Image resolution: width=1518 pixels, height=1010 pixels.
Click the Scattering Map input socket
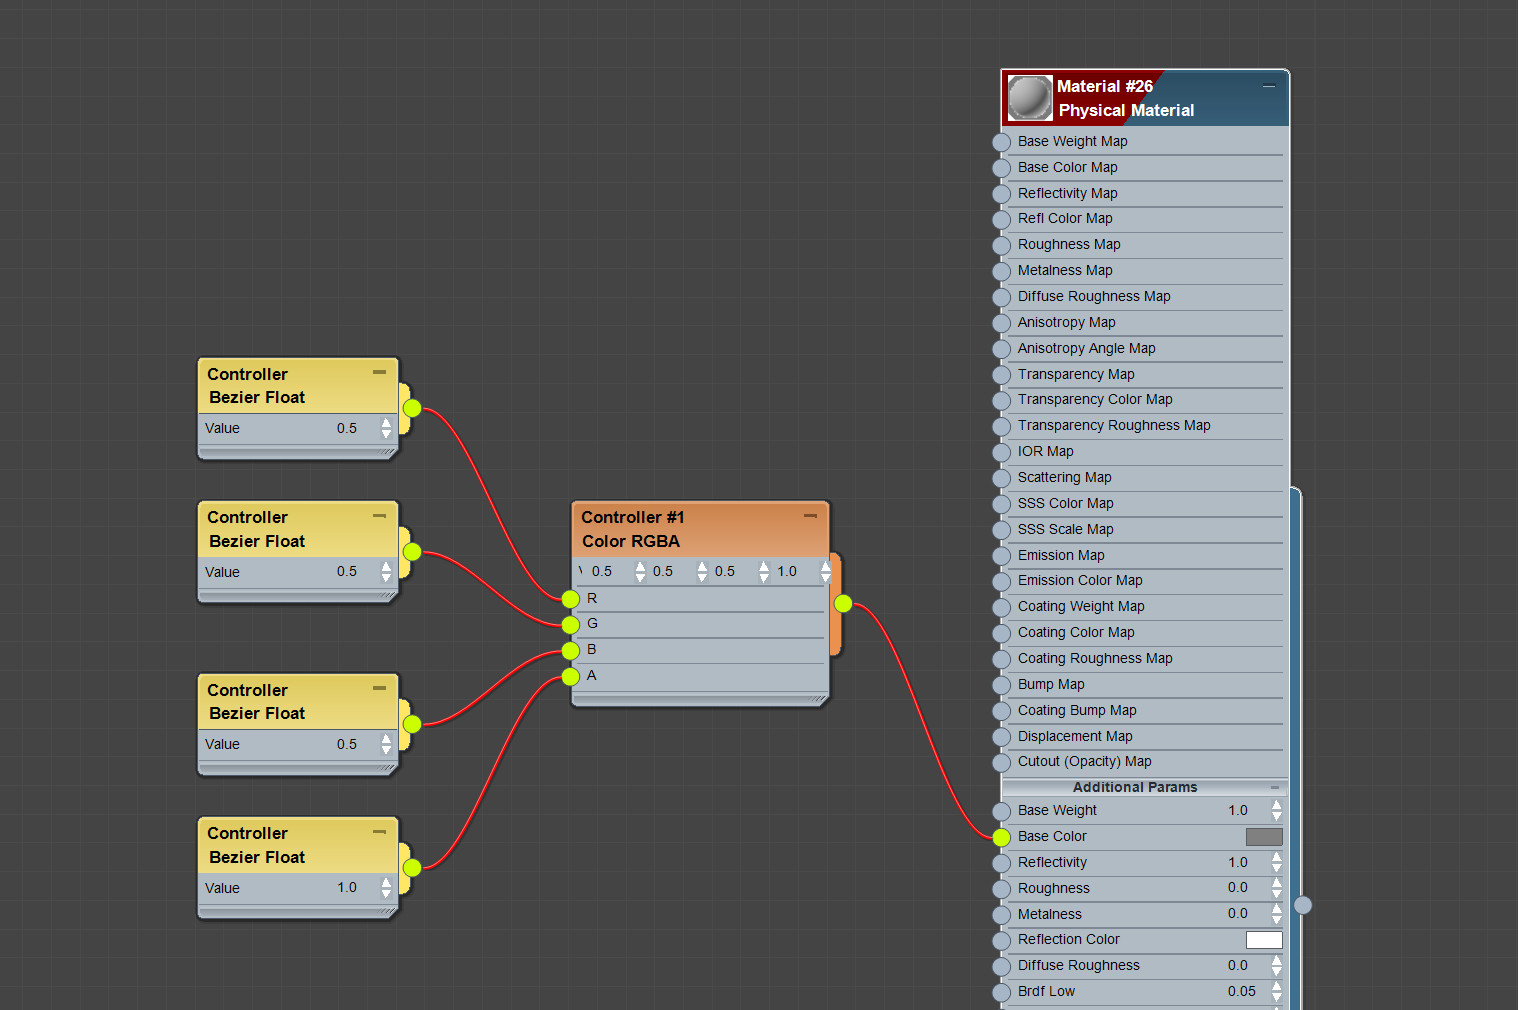(1002, 478)
